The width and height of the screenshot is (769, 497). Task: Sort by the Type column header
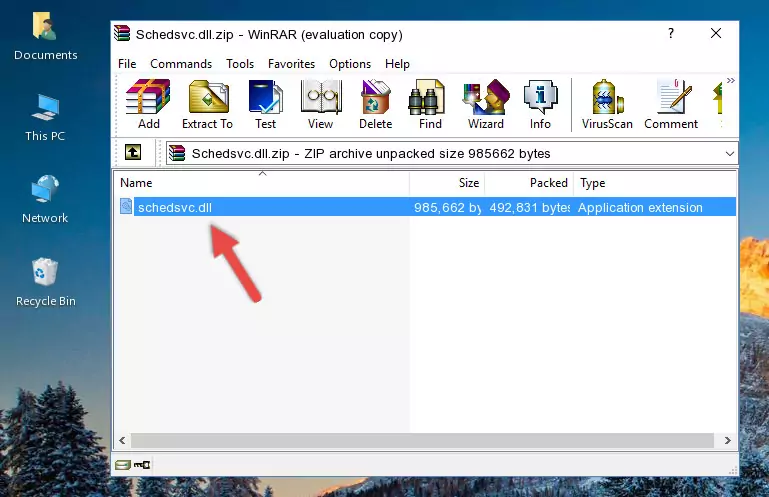[x=655, y=183]
